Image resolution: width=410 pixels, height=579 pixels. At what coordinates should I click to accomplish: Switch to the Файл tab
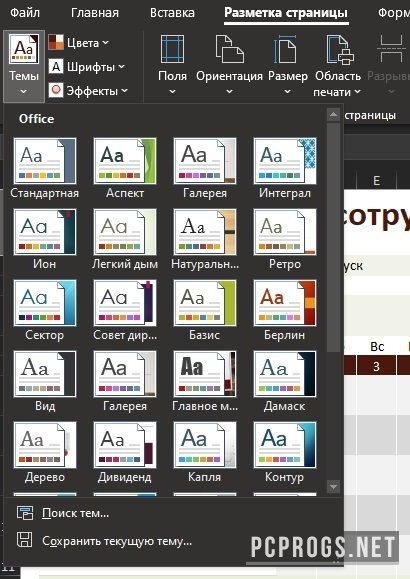click(25, 13)
